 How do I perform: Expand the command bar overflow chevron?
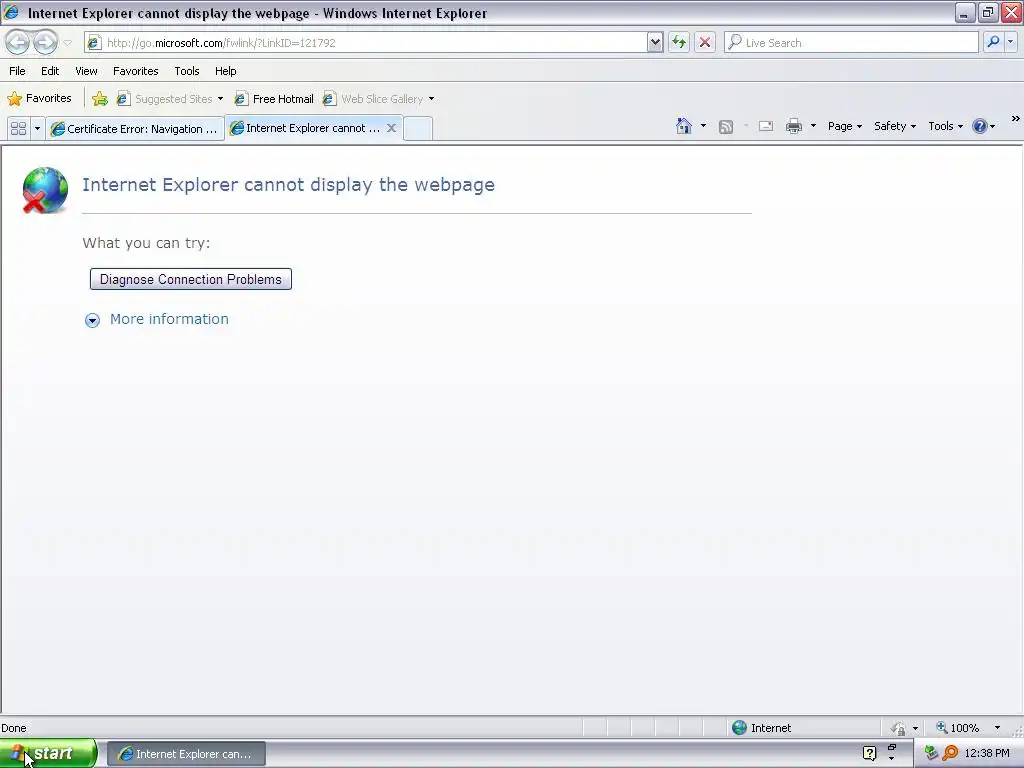[x=1016, y=119]
